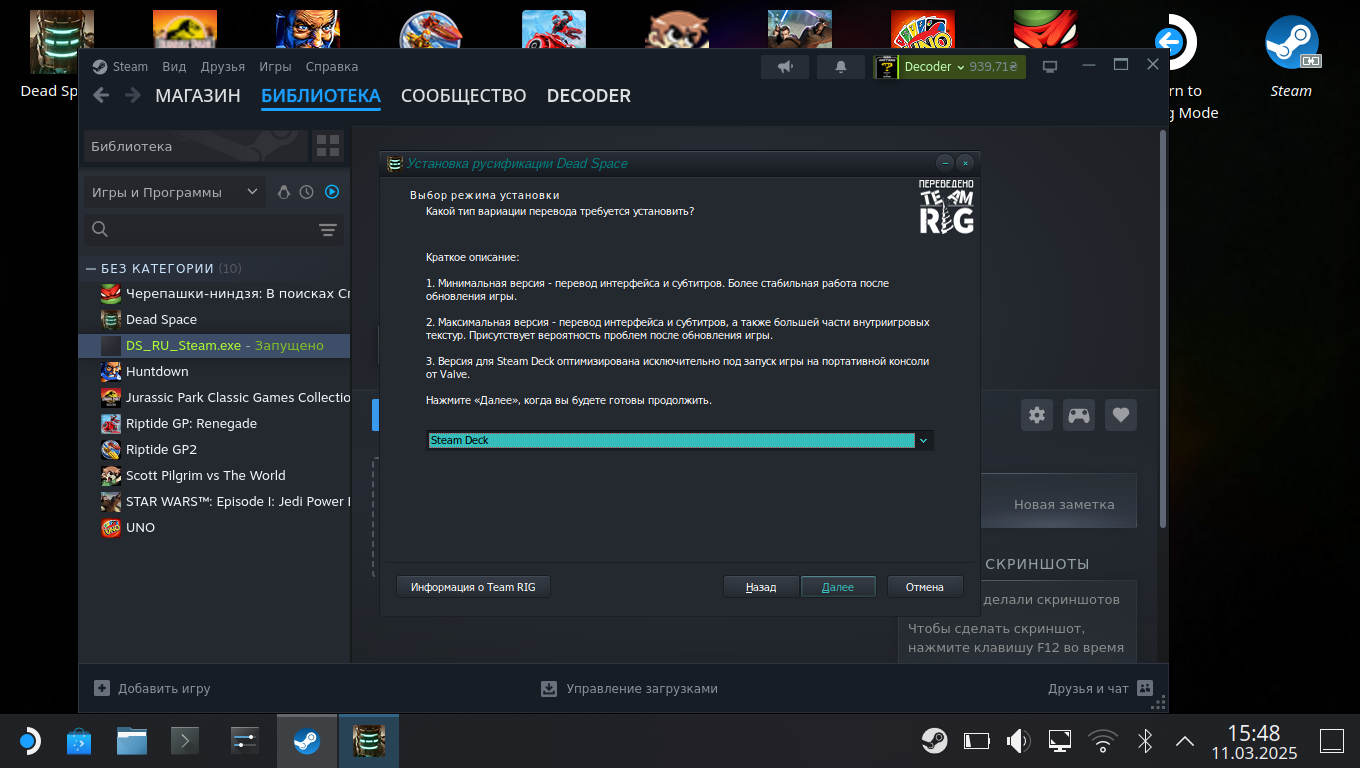1360x768 pixels.
Task: Open controller layout icon
Action: [x=1079, y=415]
